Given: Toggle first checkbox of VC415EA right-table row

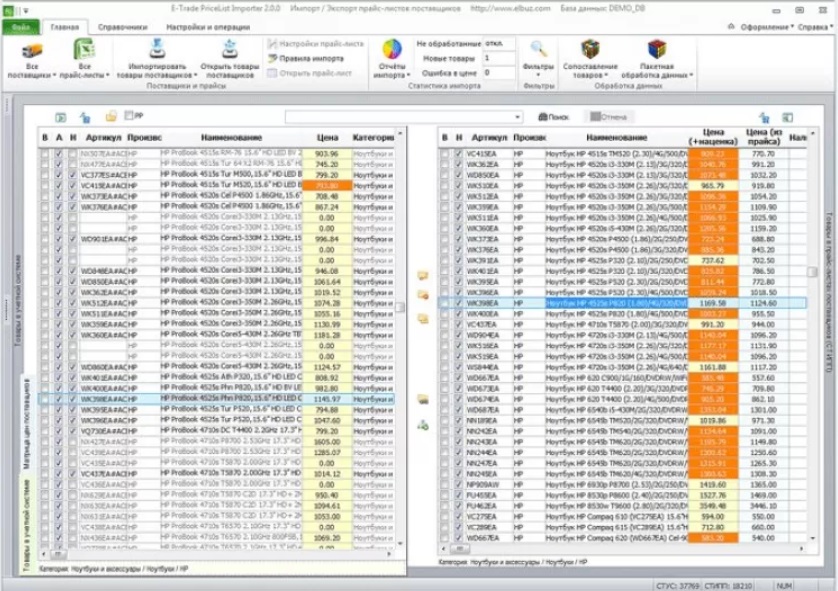Looking at the screenshot, I should click(445, 154).
